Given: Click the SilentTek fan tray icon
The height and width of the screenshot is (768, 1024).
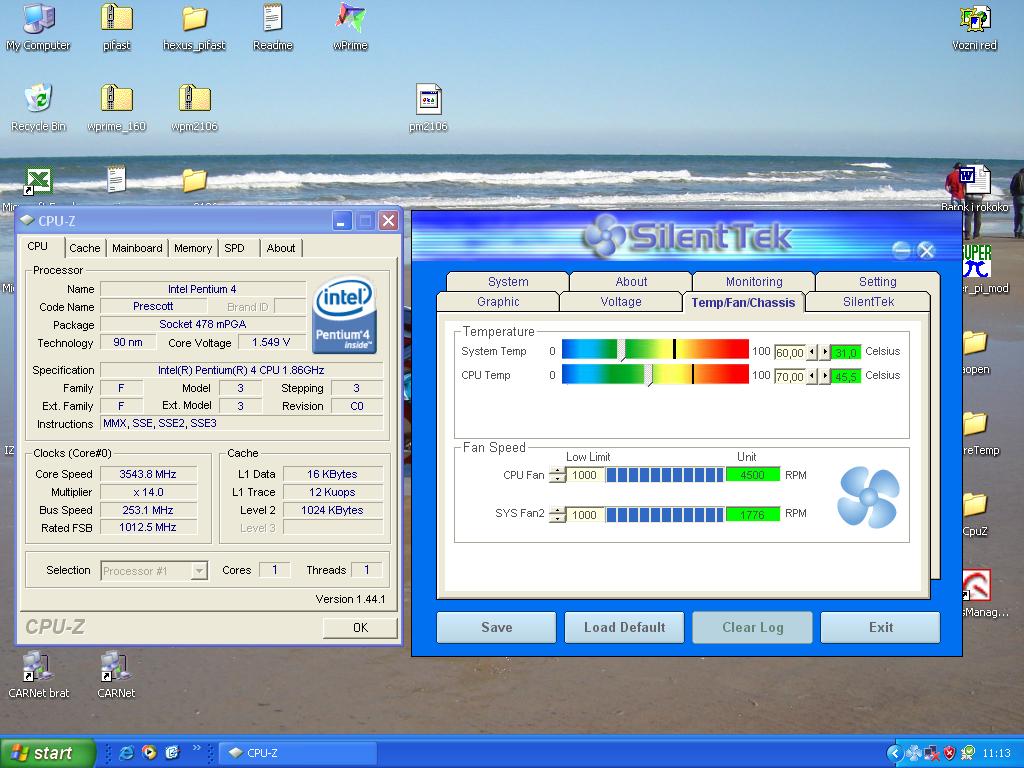Looking at the screenshot, I should [914, 753].
